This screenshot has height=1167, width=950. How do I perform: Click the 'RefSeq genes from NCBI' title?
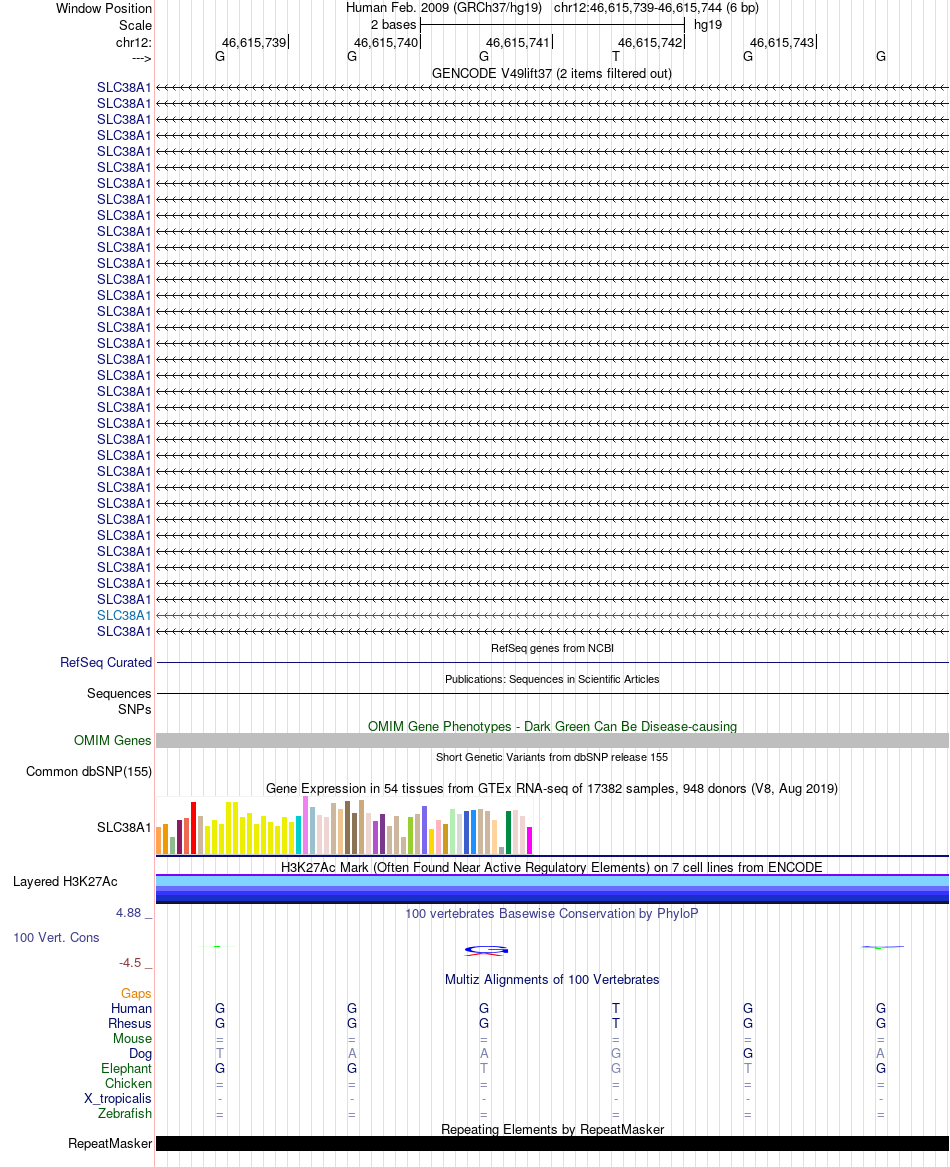[x=552, y=648]
